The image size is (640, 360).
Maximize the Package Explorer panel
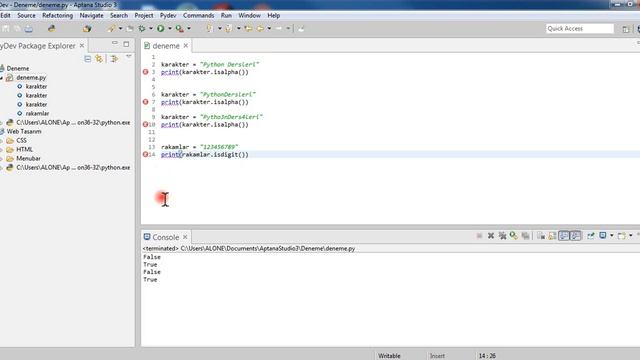(x=126, y=44)
